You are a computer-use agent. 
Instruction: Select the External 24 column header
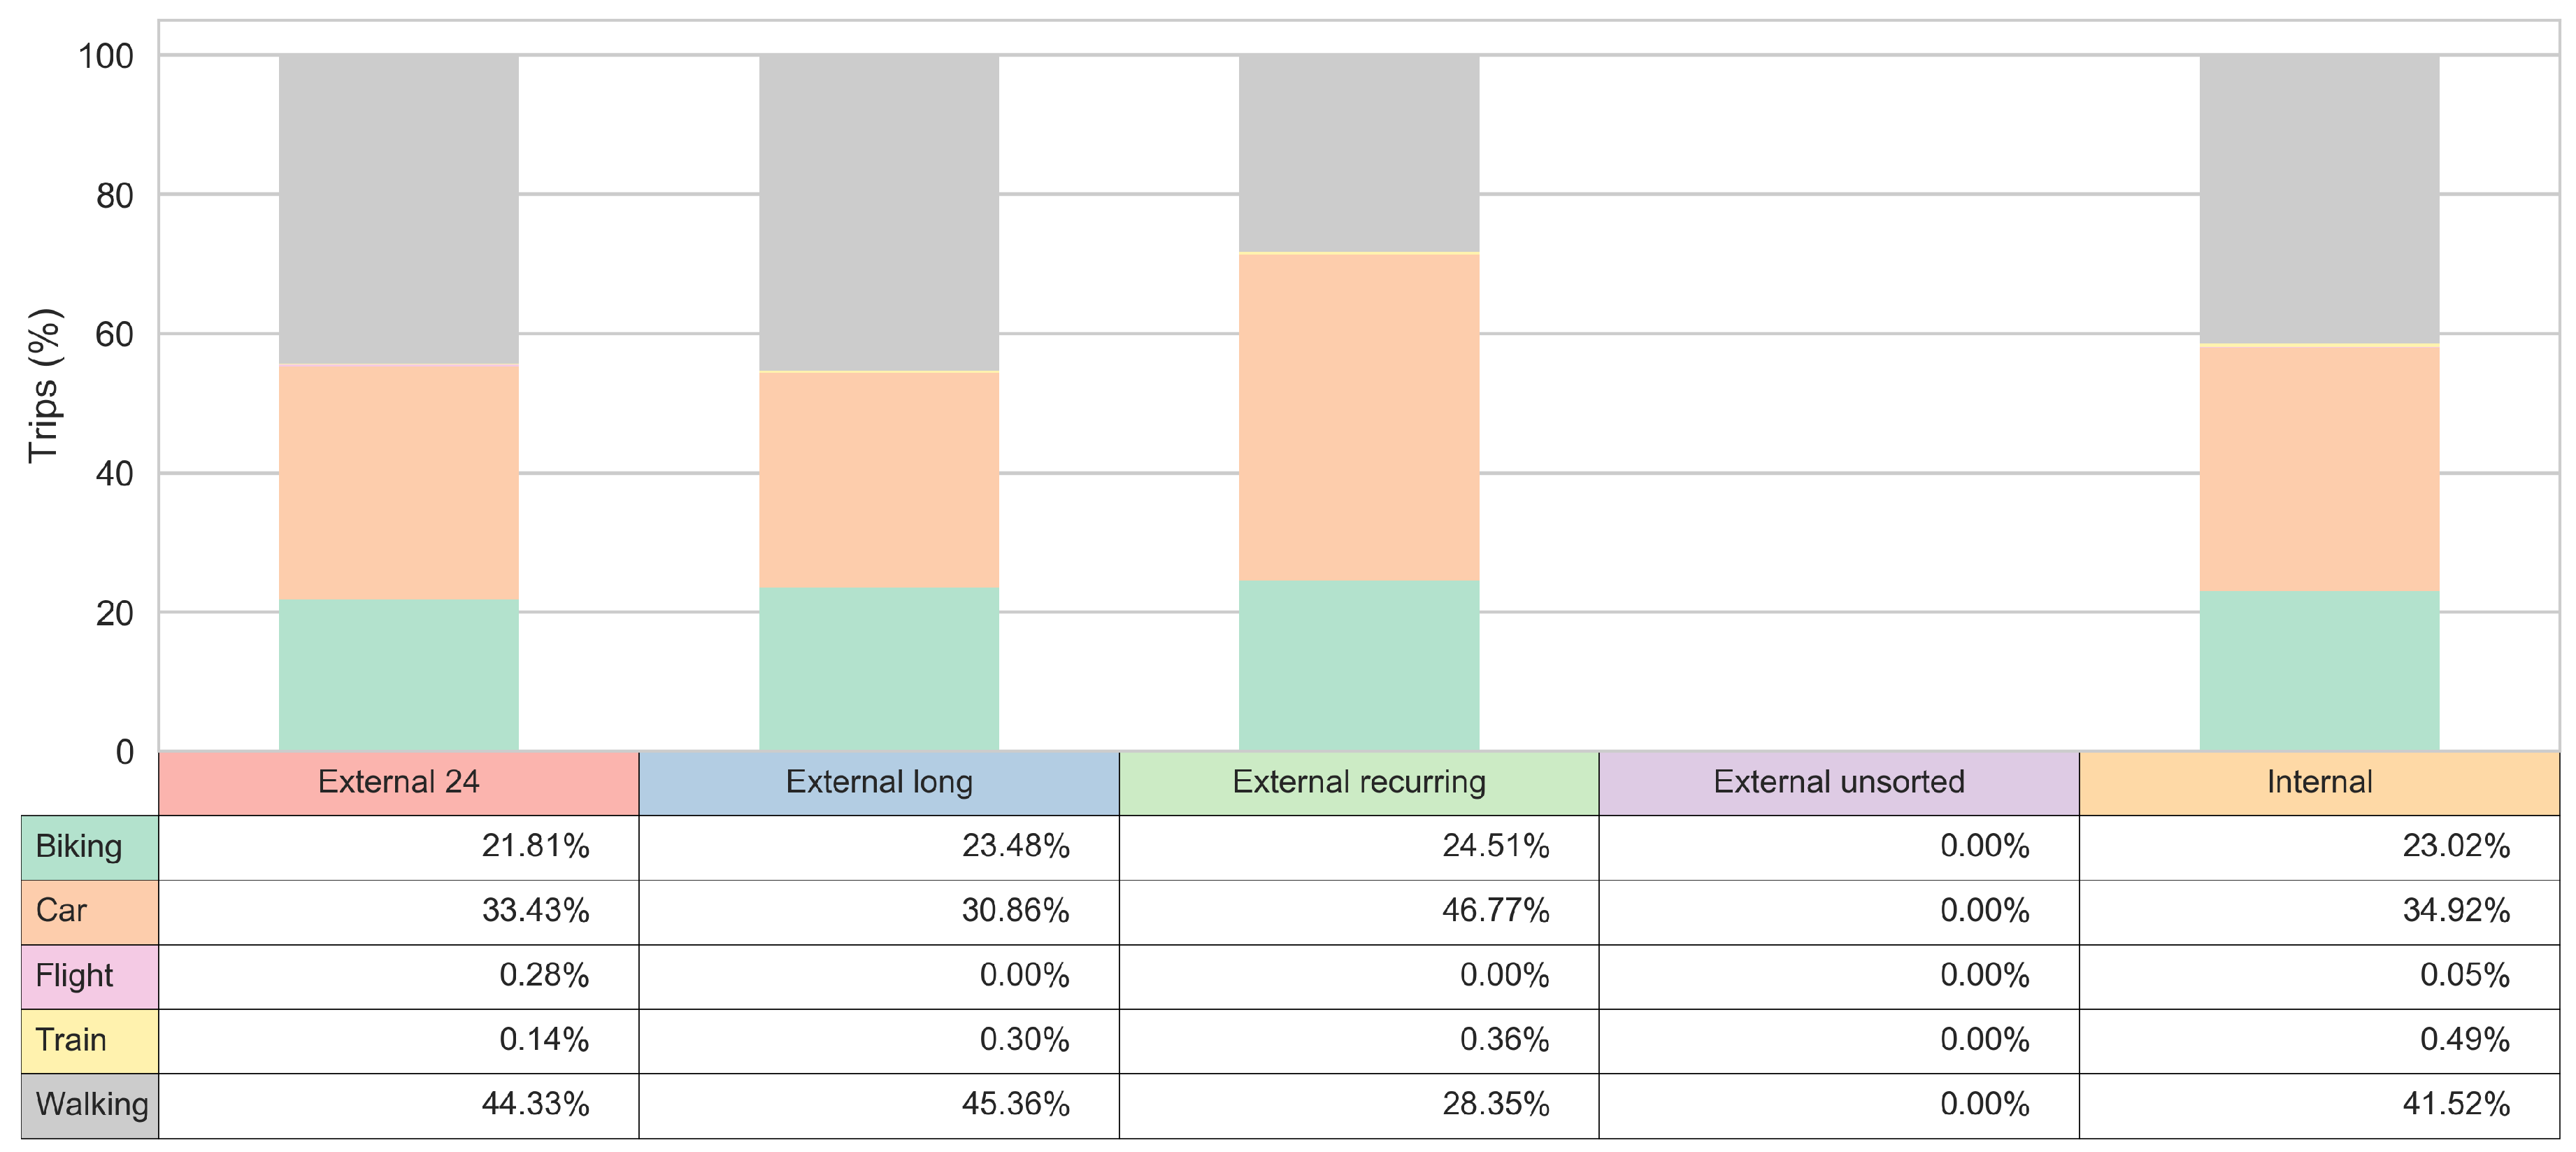[398, 782]
